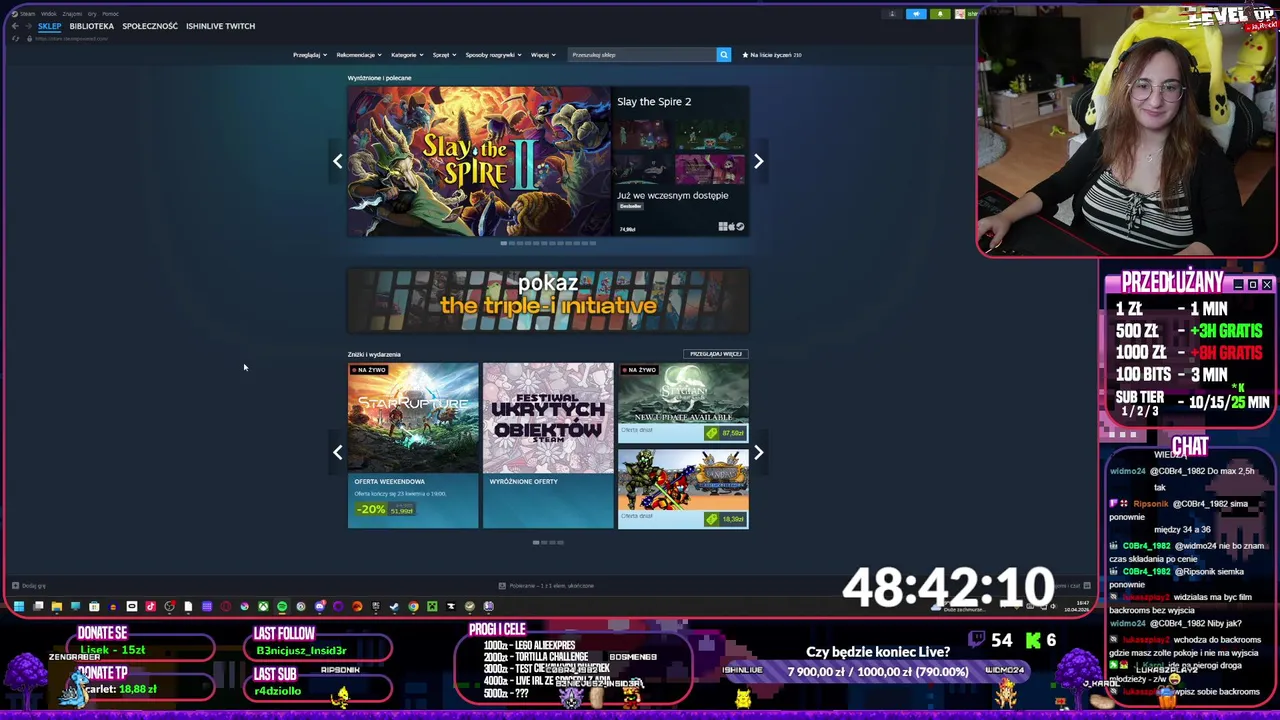Select first dot of featured carousel pager
Screen dimensions: 1280x720
(503, 243)
